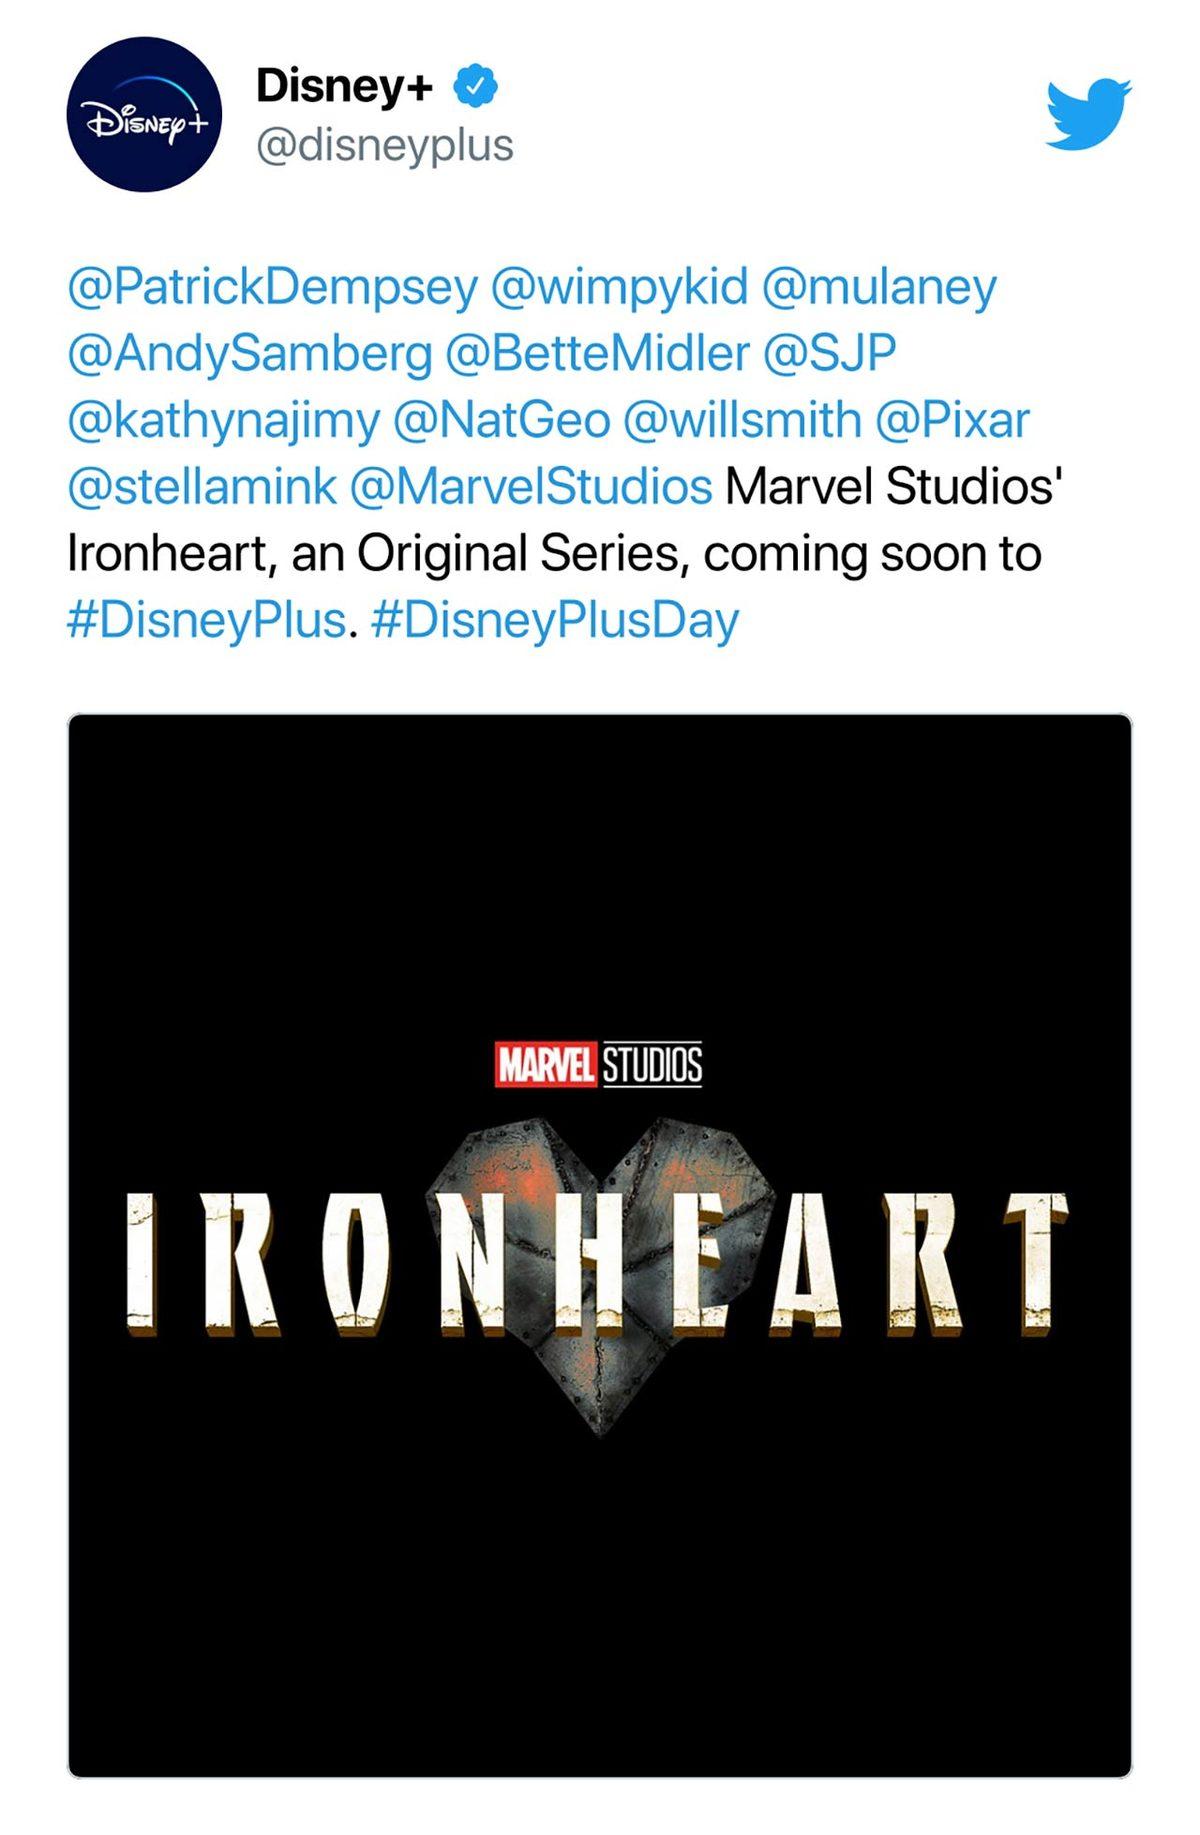The image size is (1200, 1835).
Task: Open the Ironheart logo image
Action: 599,1245
